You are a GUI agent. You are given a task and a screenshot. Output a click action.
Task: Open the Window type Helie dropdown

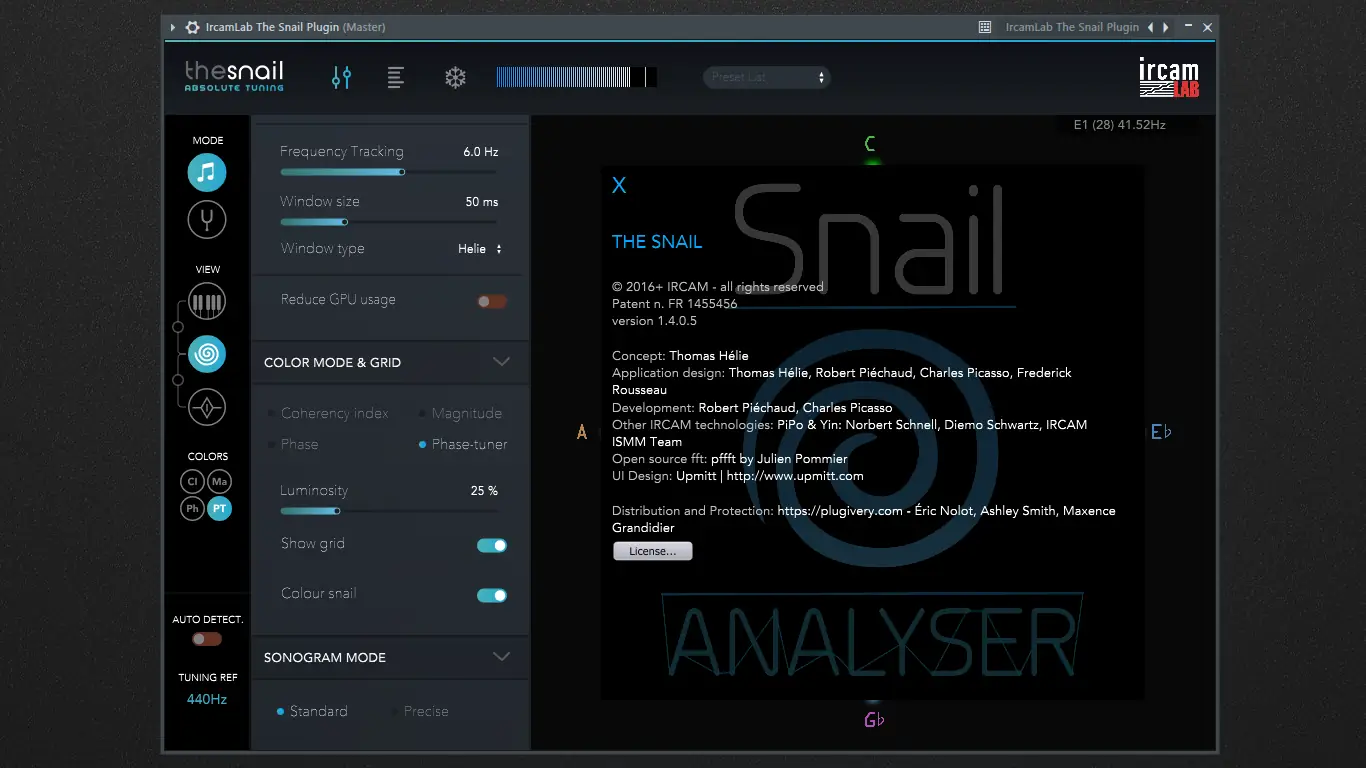tap(480, 249)
